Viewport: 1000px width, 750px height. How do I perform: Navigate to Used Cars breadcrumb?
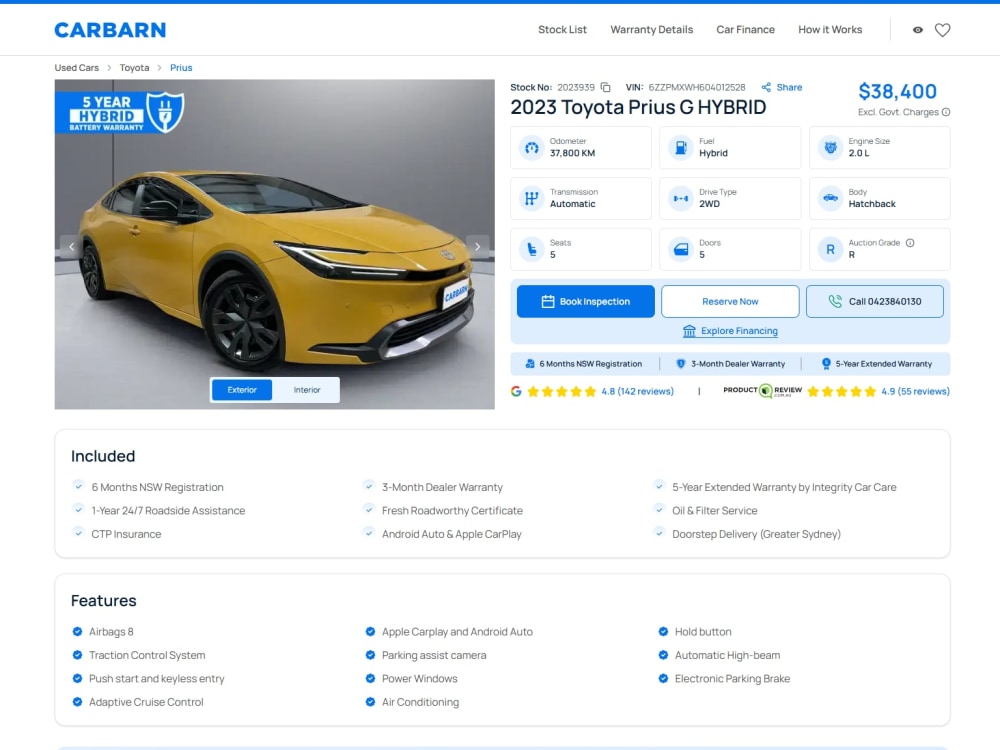click(77, 68)
